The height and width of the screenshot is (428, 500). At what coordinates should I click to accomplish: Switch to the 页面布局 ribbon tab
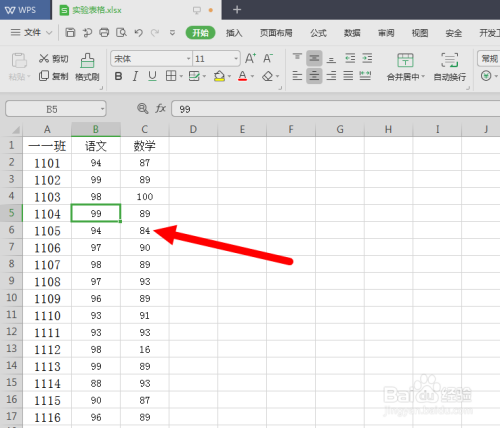pos(276,33)
